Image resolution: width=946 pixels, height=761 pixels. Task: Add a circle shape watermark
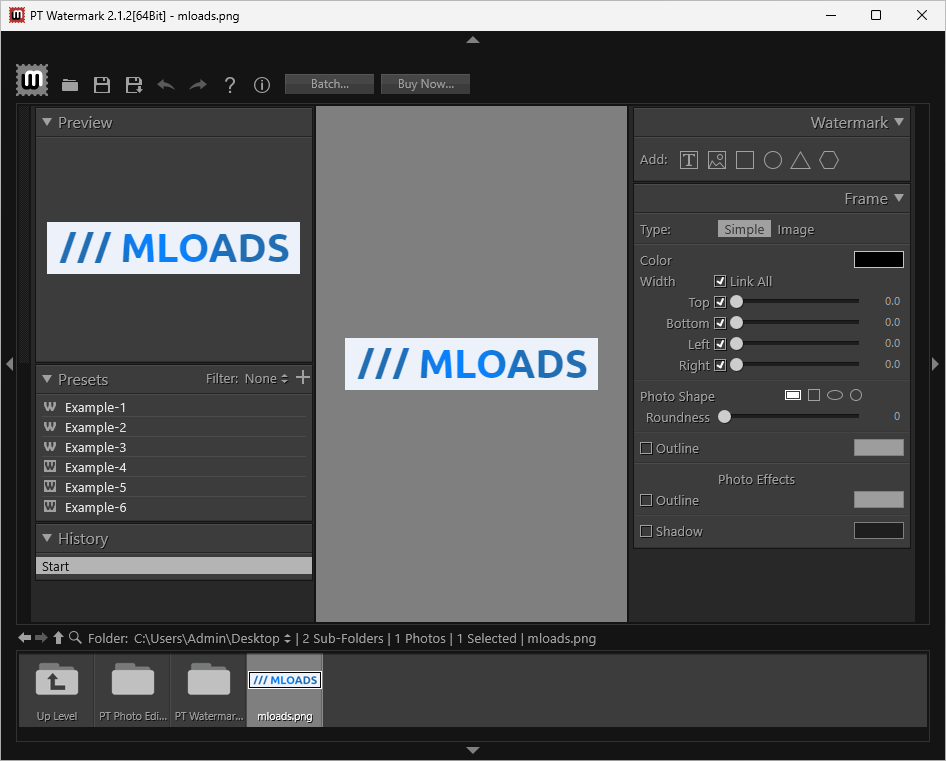pos(773,160)
